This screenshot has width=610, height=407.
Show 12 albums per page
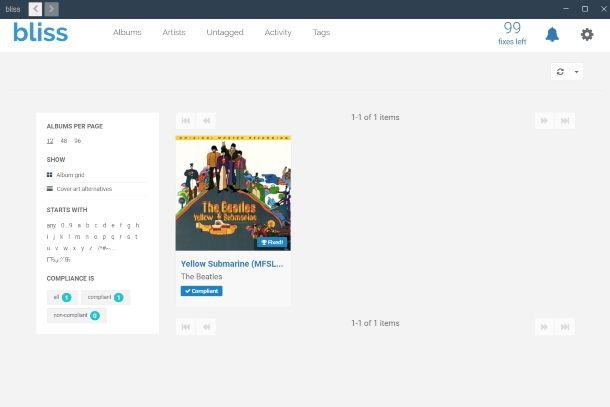click(50, 141)
